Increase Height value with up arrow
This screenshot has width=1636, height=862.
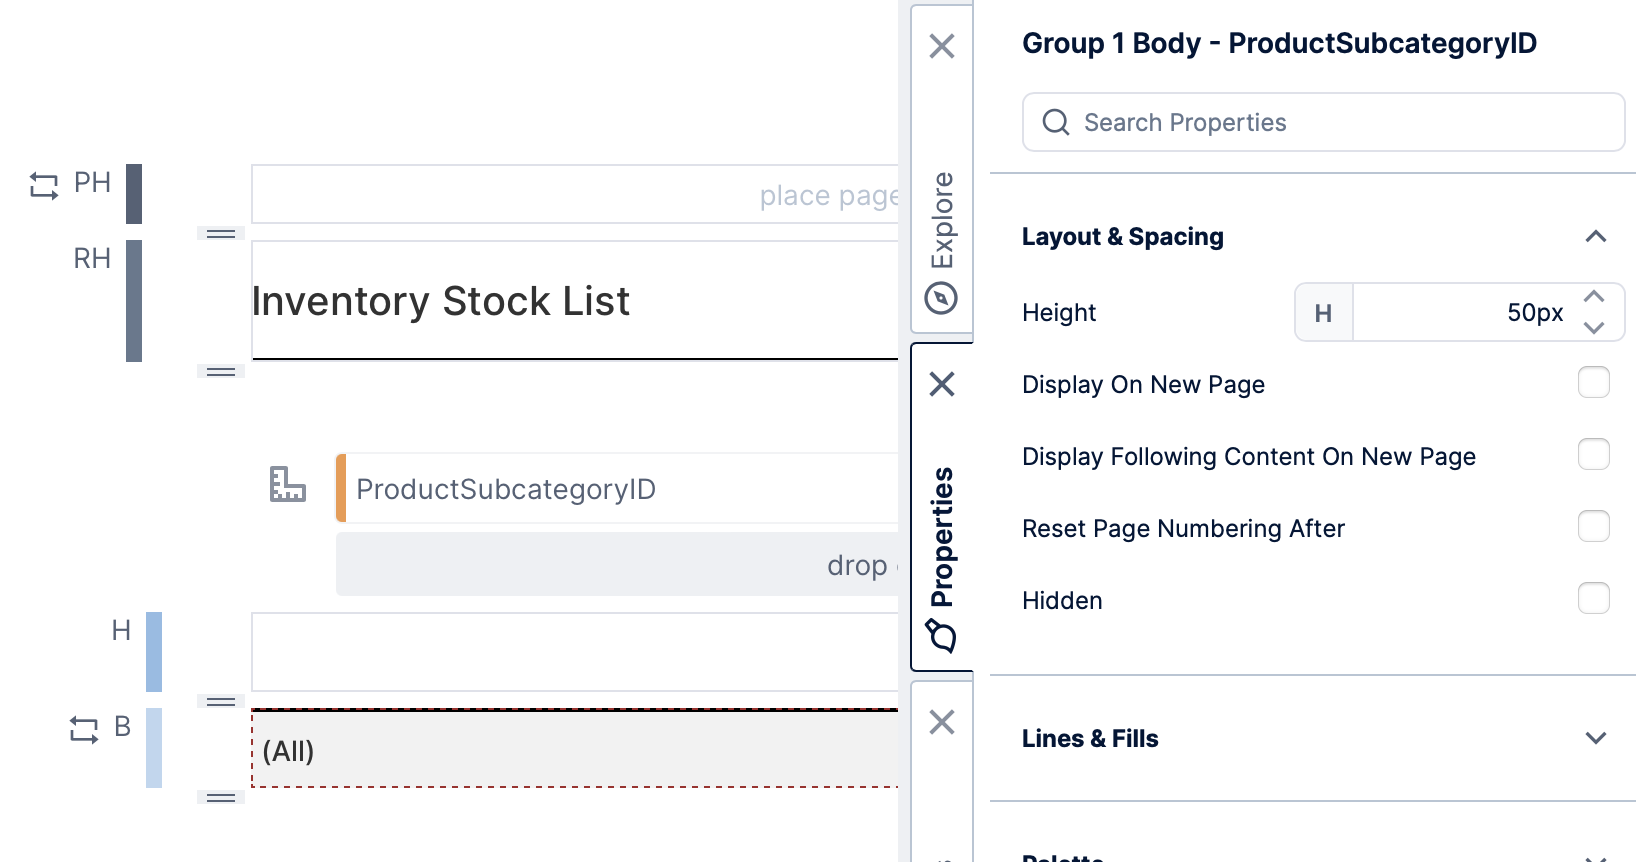[1594, 297]
